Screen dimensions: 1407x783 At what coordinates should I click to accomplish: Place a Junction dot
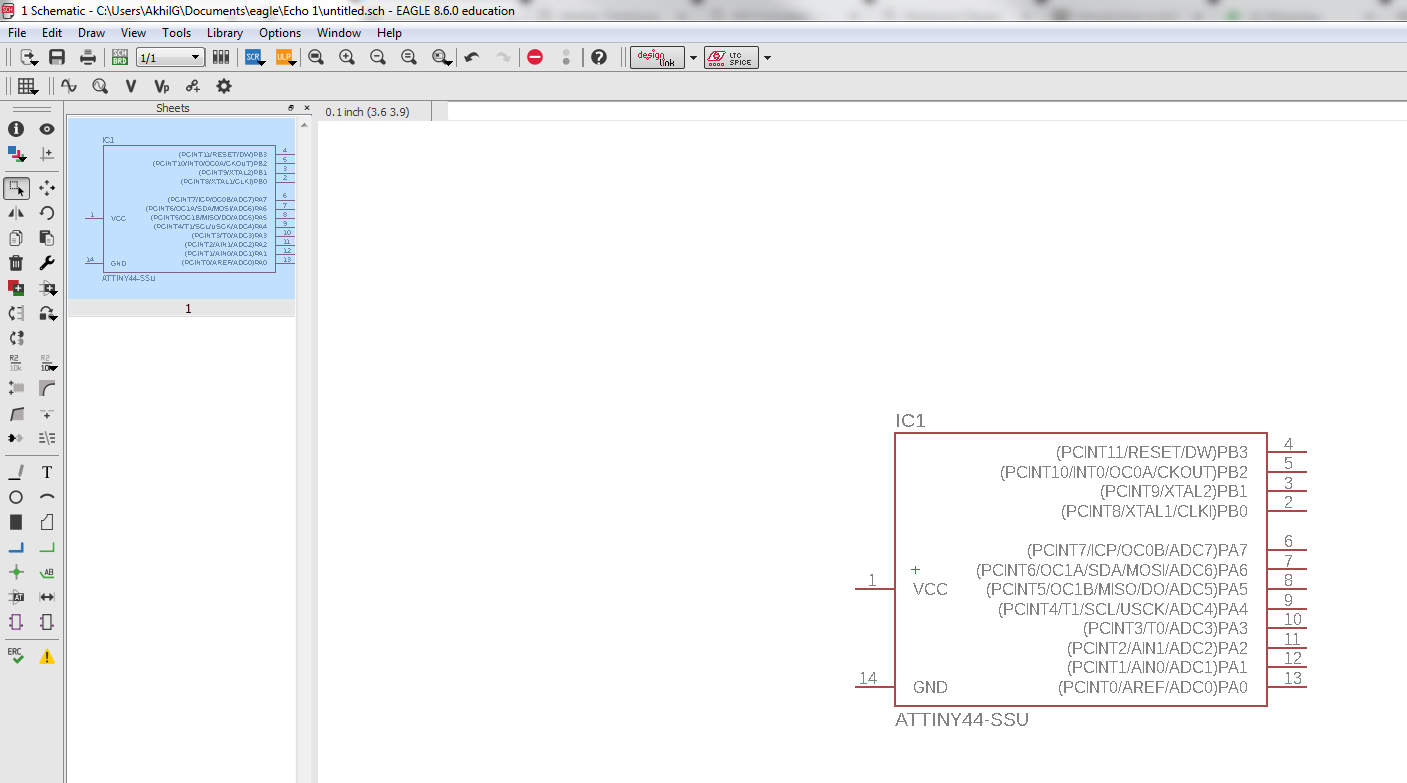pos(16,572)
